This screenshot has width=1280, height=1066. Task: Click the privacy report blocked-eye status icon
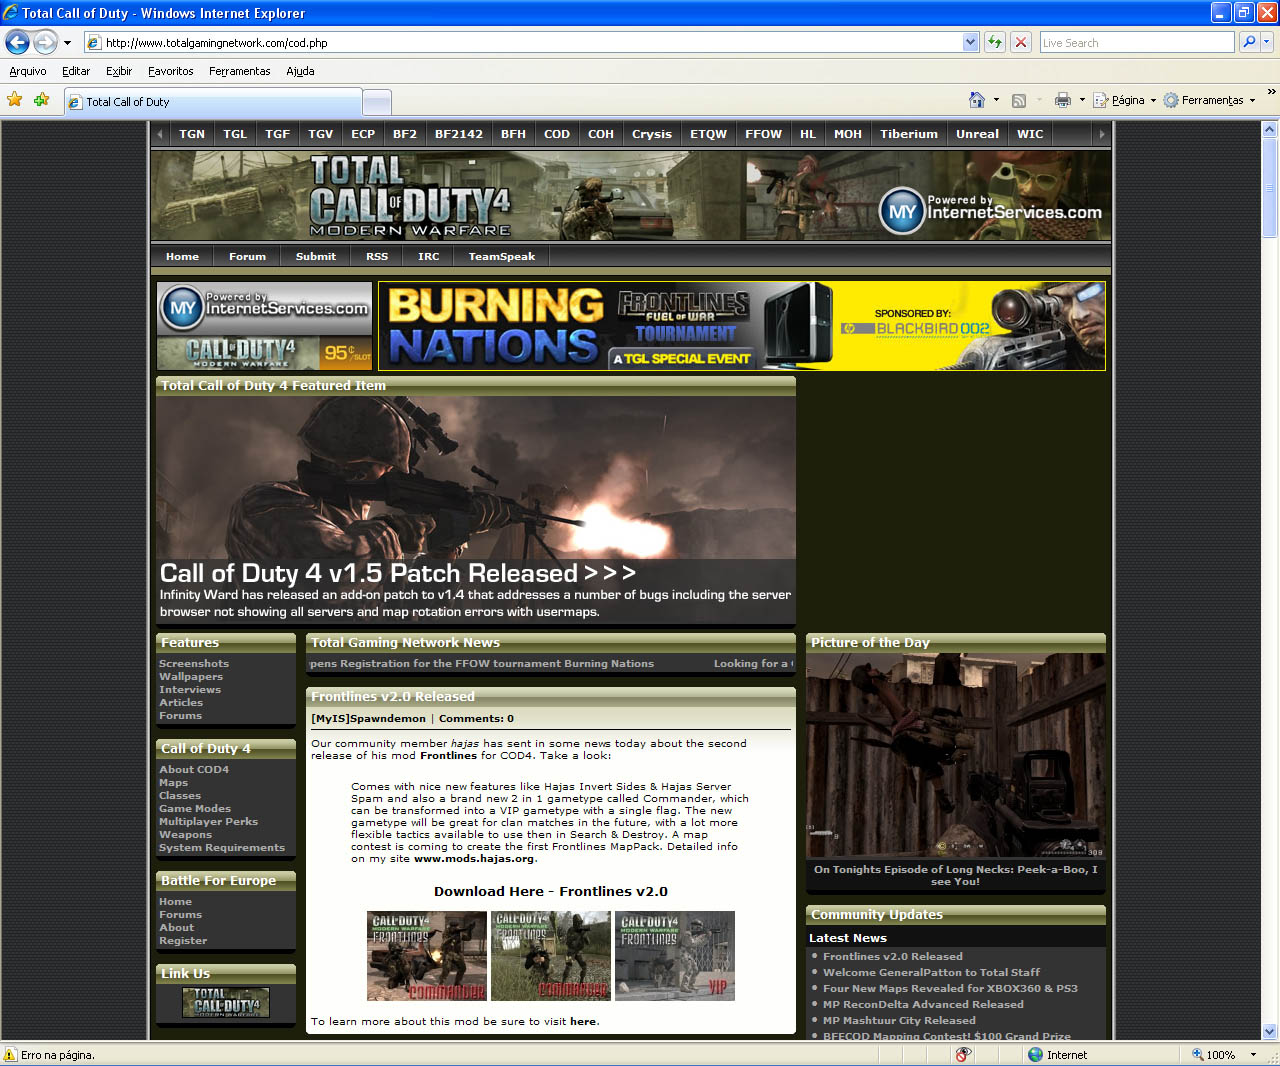962,1055
